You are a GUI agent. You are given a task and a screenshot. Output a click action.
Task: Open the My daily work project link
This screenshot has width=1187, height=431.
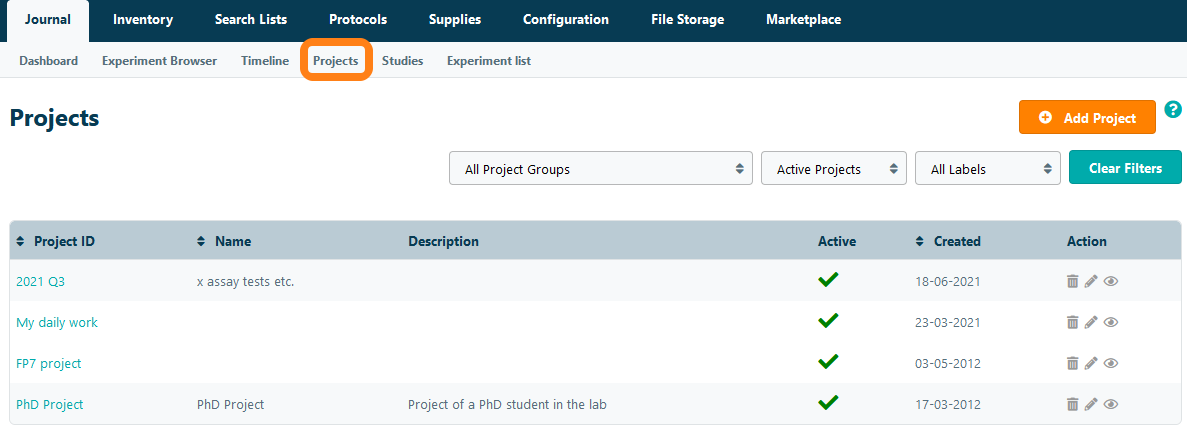(x=57, y=323)
